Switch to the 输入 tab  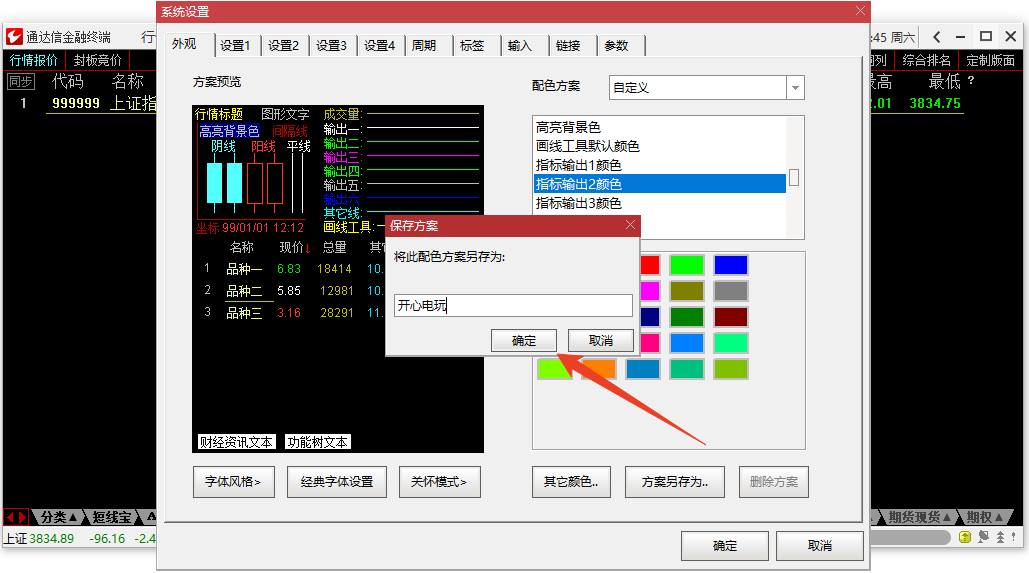(519, 45)
